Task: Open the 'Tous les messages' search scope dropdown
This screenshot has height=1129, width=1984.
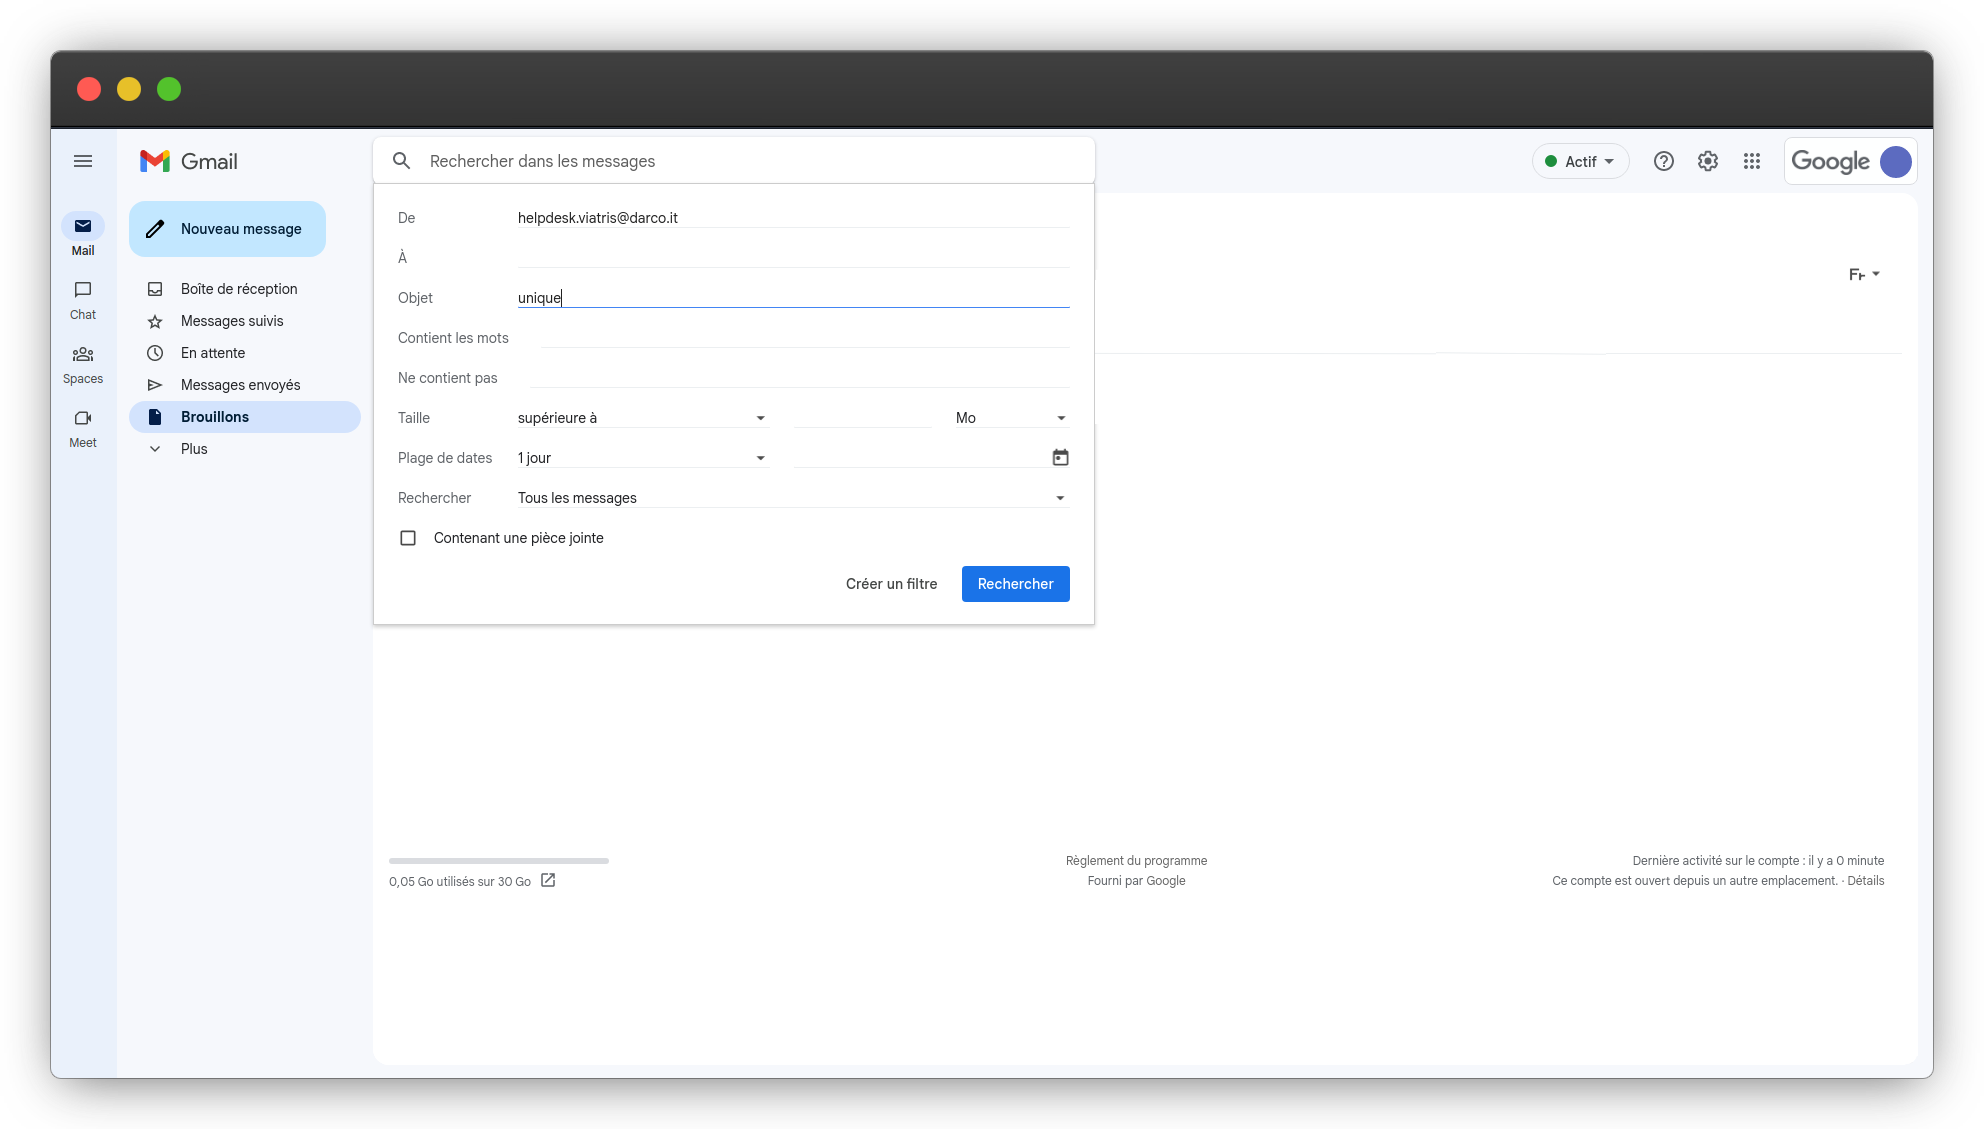Action: pos(792,498)
